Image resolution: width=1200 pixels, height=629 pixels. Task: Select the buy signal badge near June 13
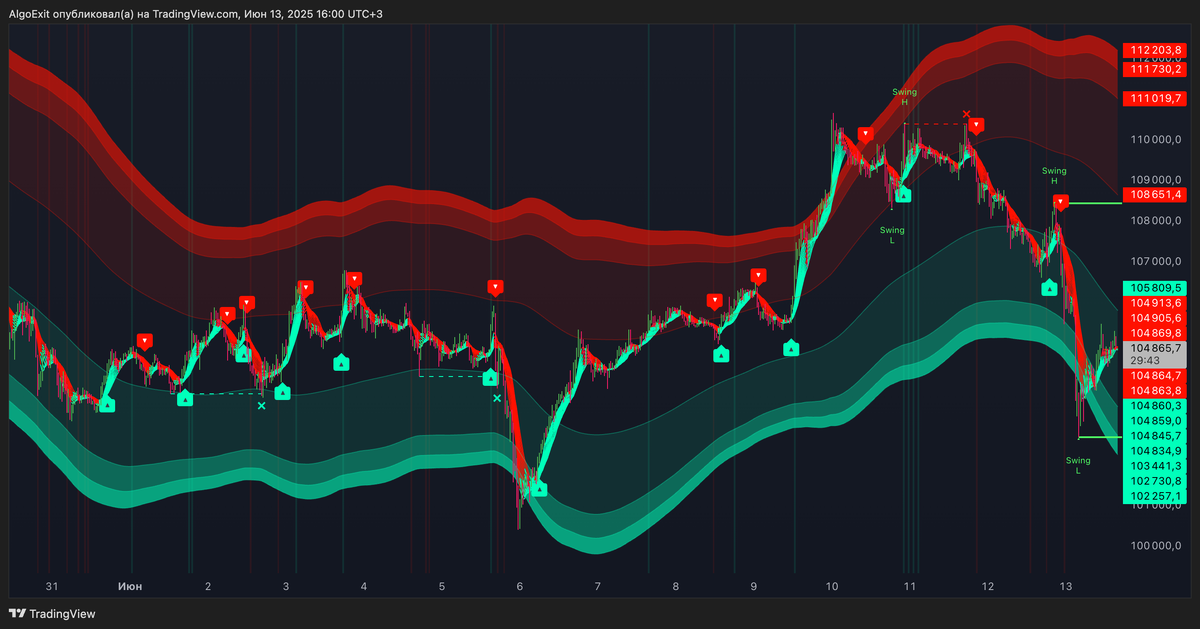click(x=1048, y=288)
